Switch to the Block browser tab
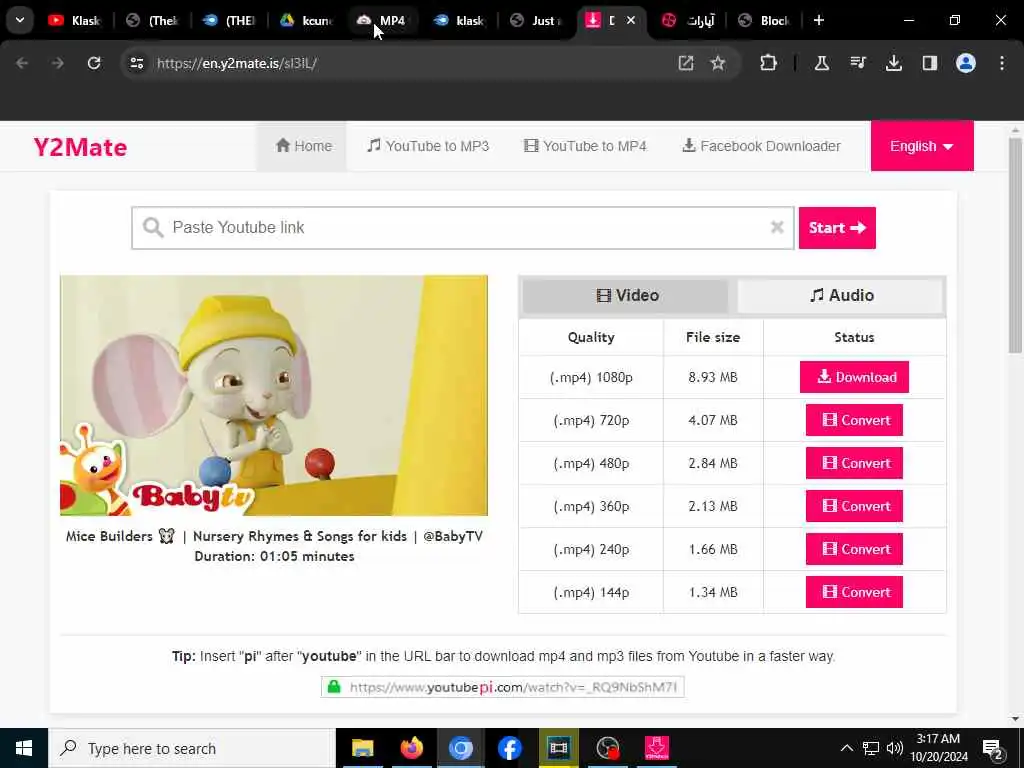This screenshot has width=1024, height=768. (764, 20)
